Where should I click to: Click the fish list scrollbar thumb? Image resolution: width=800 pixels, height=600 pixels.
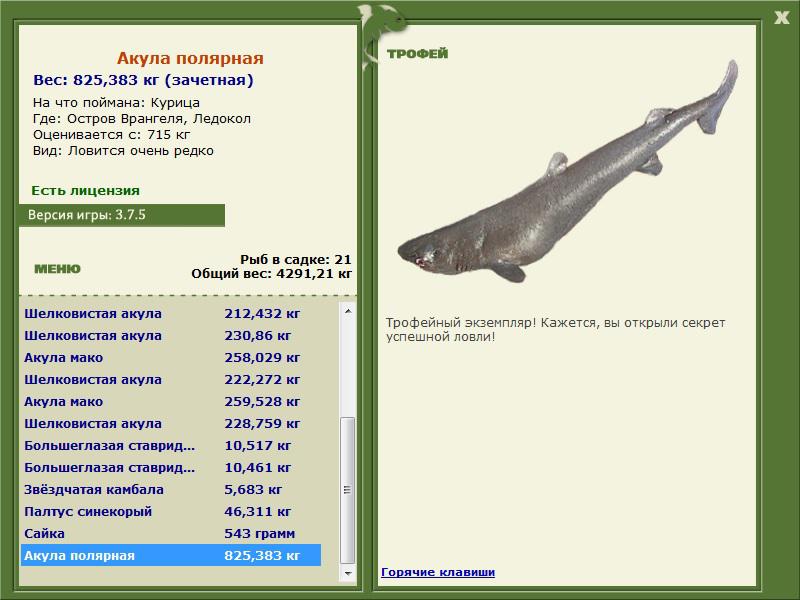pos(348,490)
